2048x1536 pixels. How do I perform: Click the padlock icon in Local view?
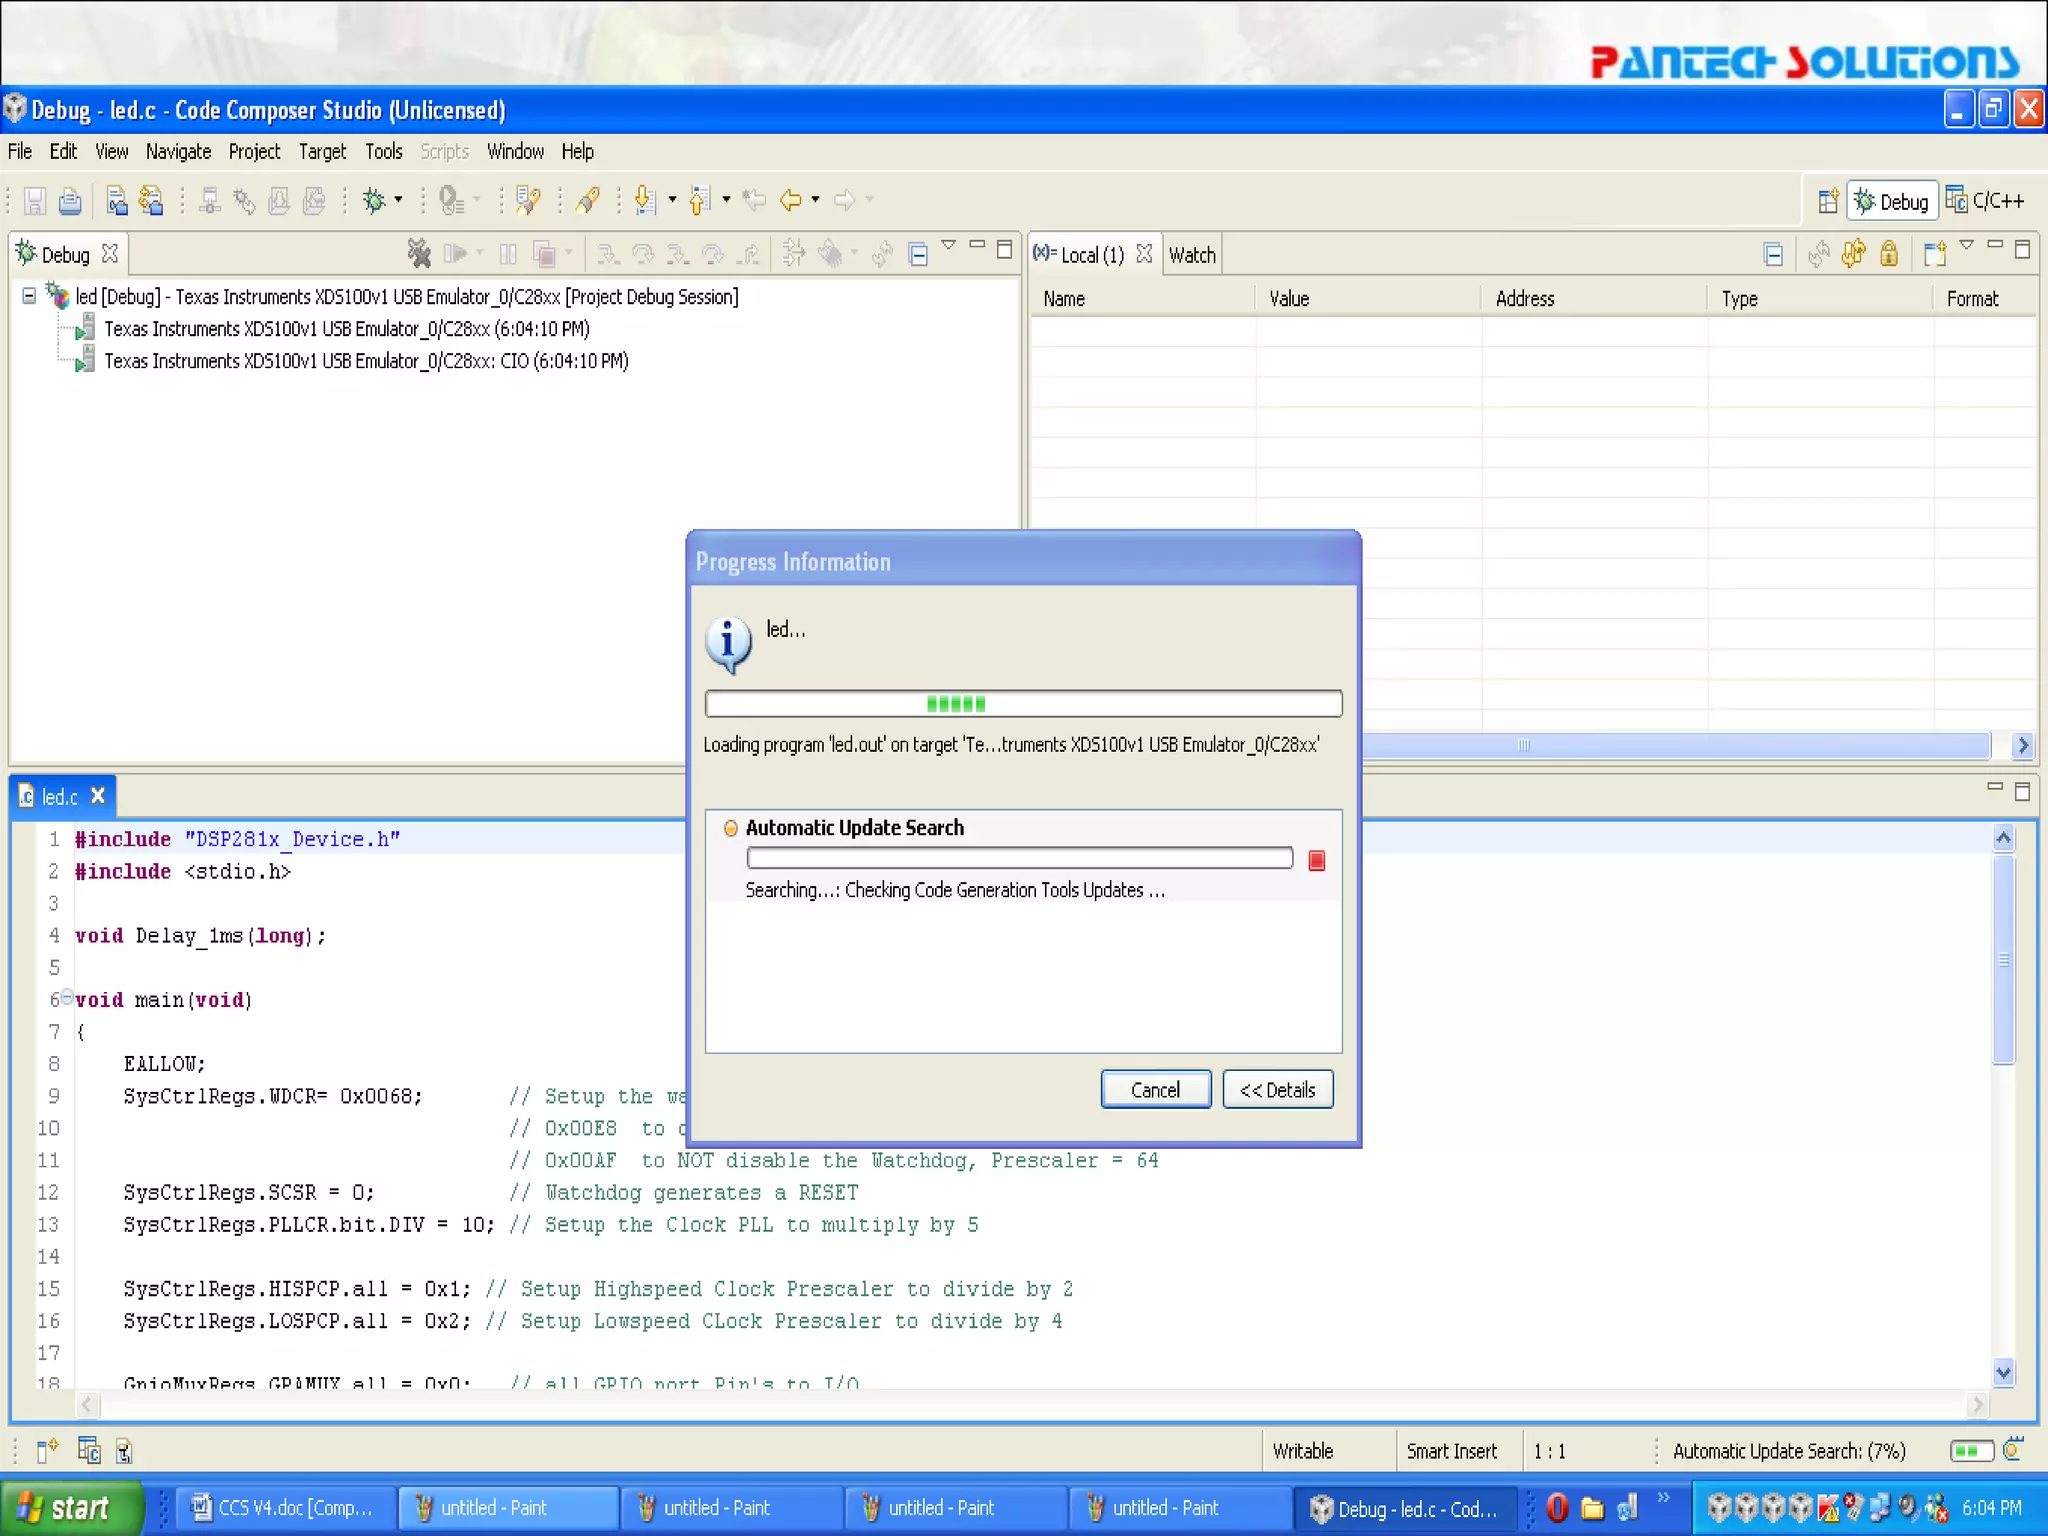(1888, 254)
